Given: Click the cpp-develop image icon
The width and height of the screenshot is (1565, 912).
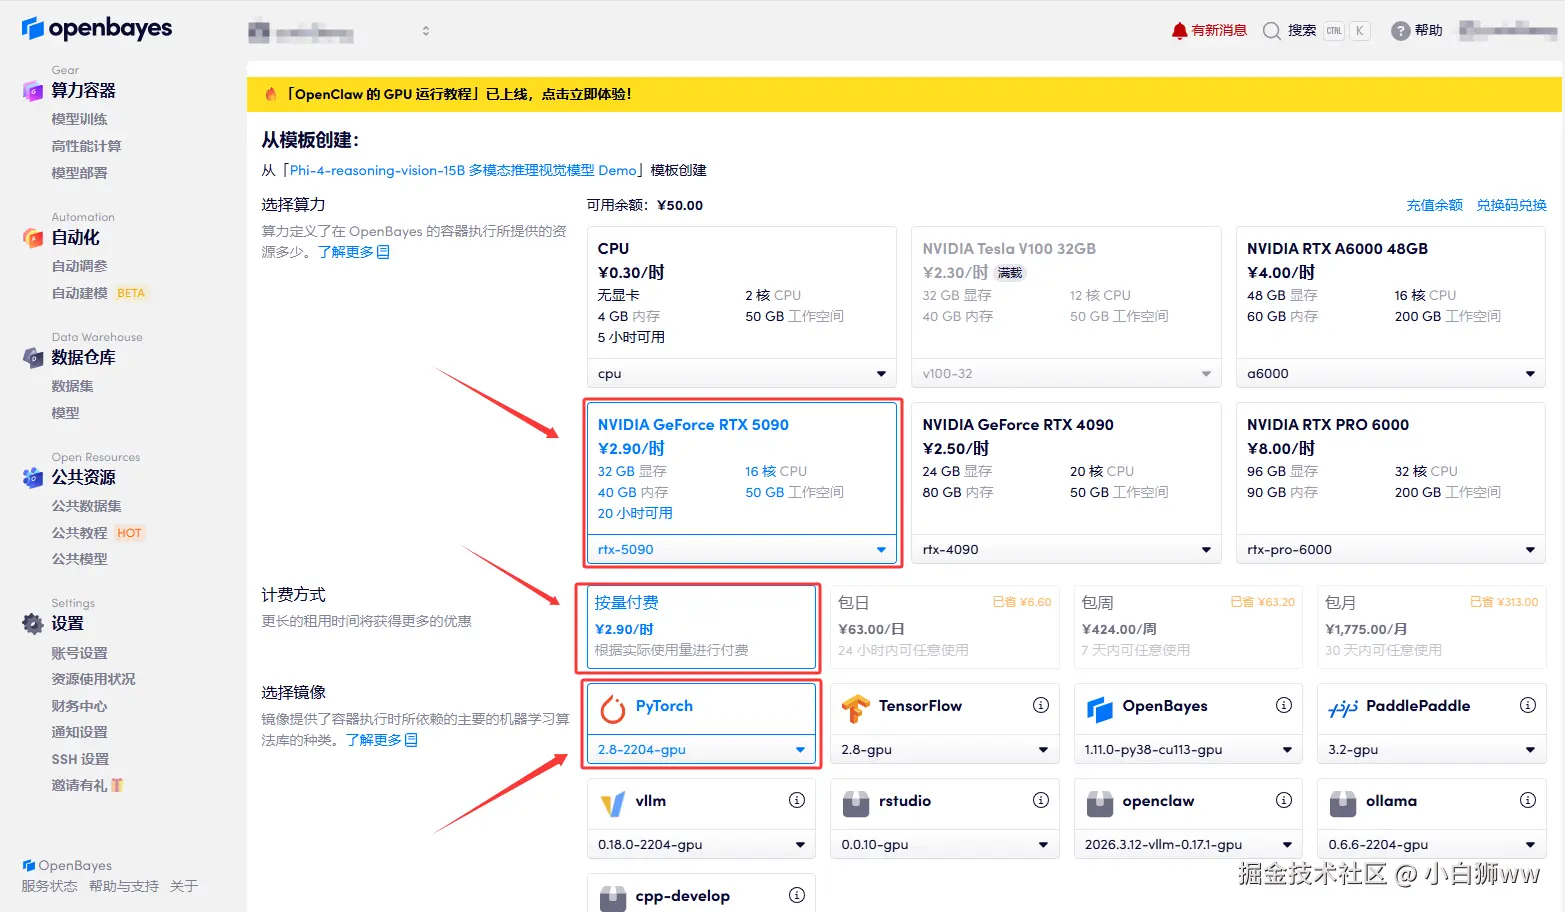Looking at the screenshot, I should coord(613,898).
